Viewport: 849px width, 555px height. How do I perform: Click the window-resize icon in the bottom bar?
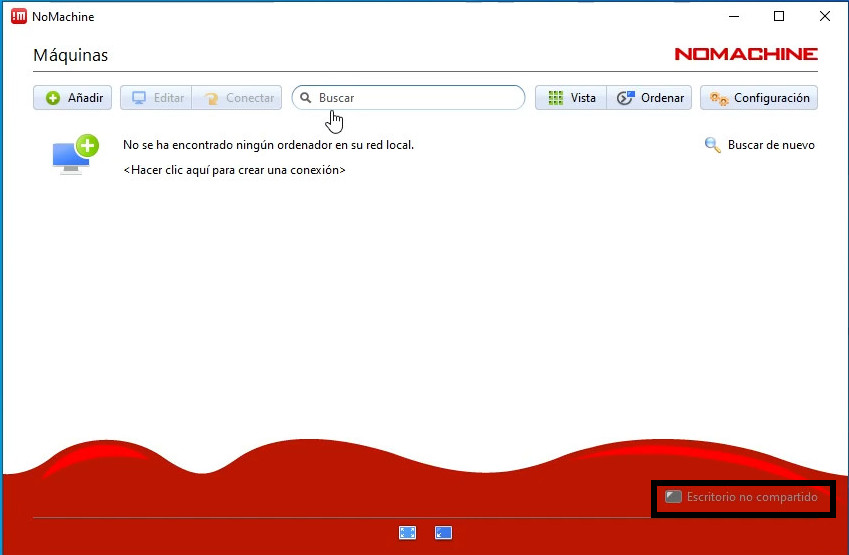[x=443, y=533]
